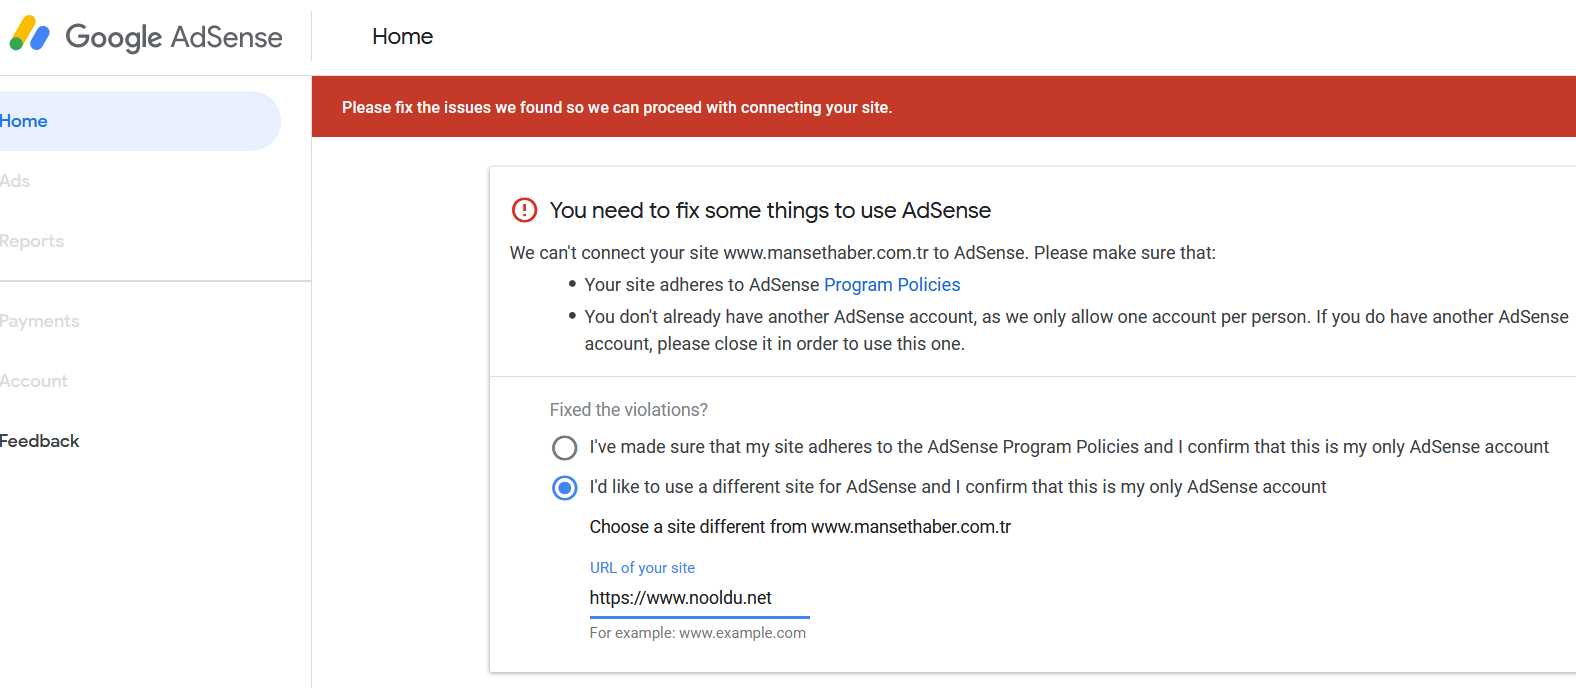1576x688 pixels.
Task: Select the site adheres to policies radio button
Action: pyautogui.click(x=565, y=447)
